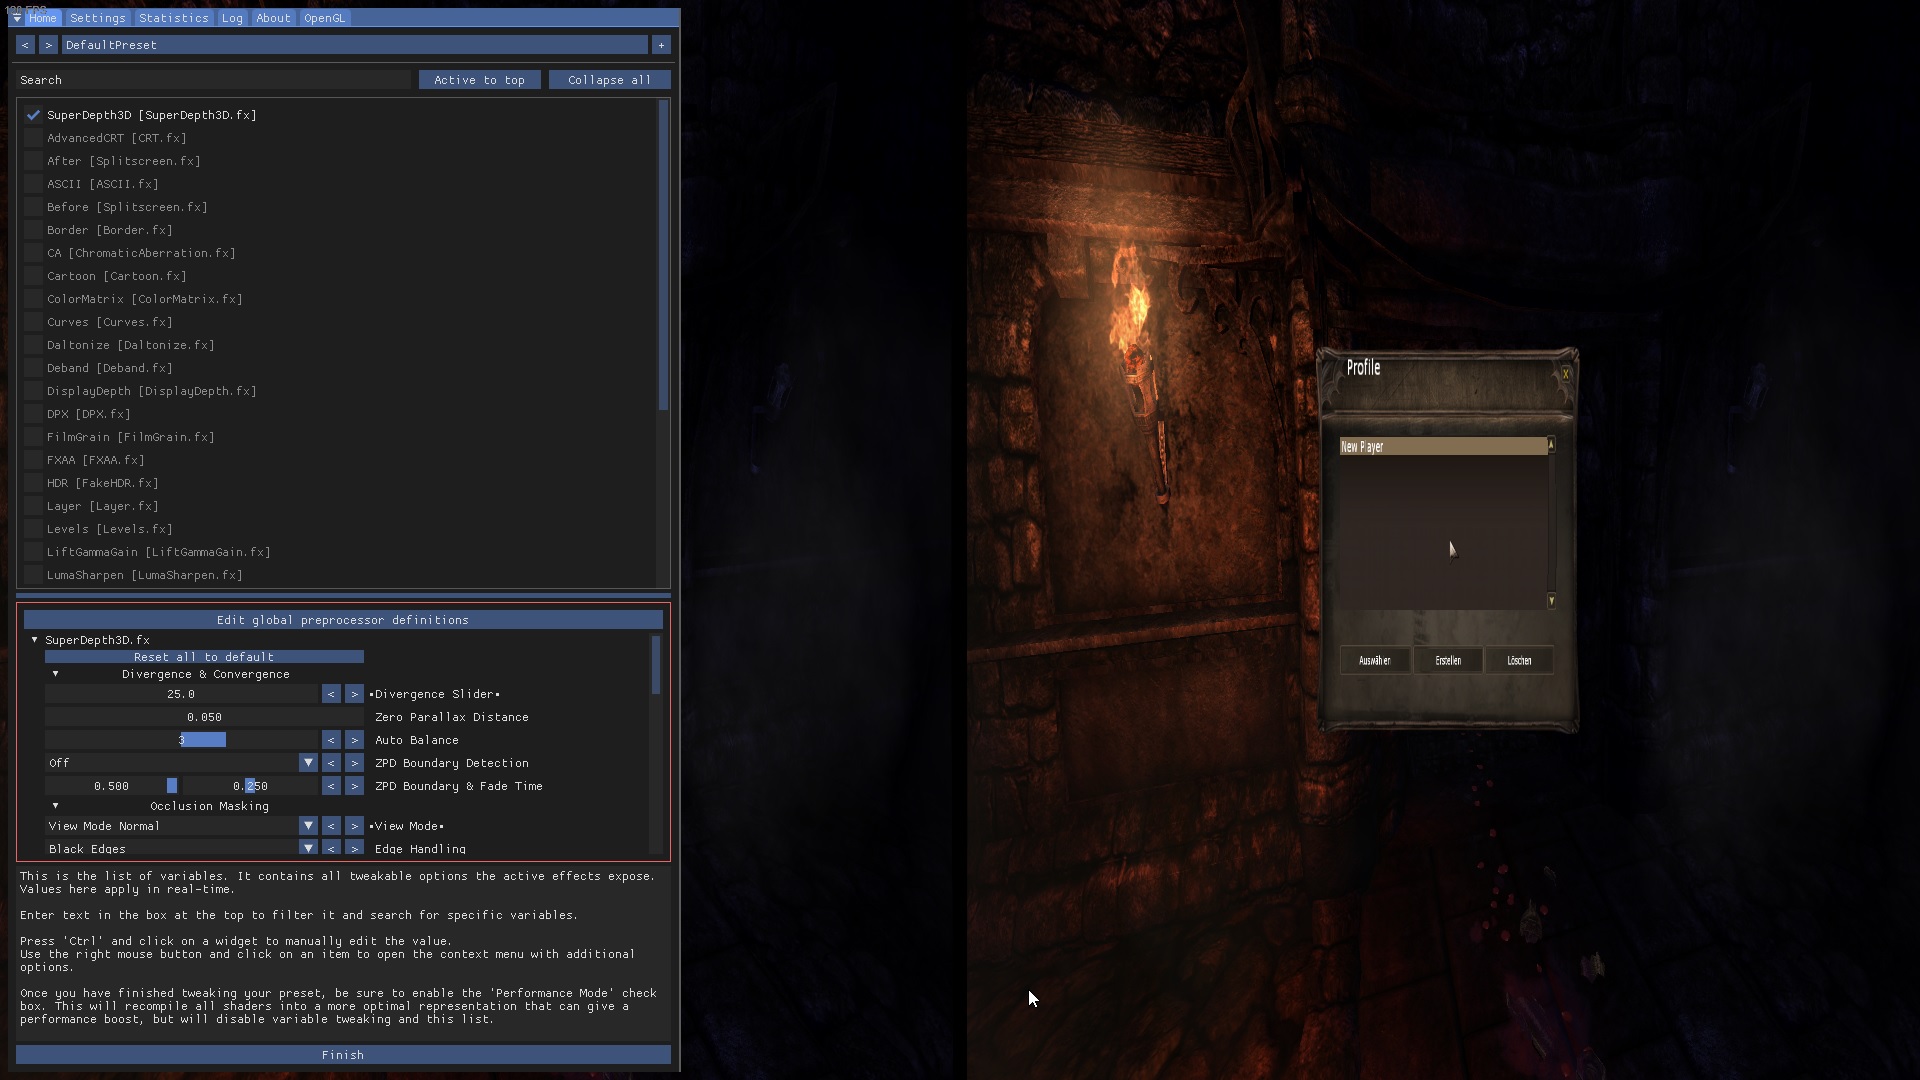Click next preset arrow button
The width and height of the screenshot is (1920, 1080).
[48, 45]
